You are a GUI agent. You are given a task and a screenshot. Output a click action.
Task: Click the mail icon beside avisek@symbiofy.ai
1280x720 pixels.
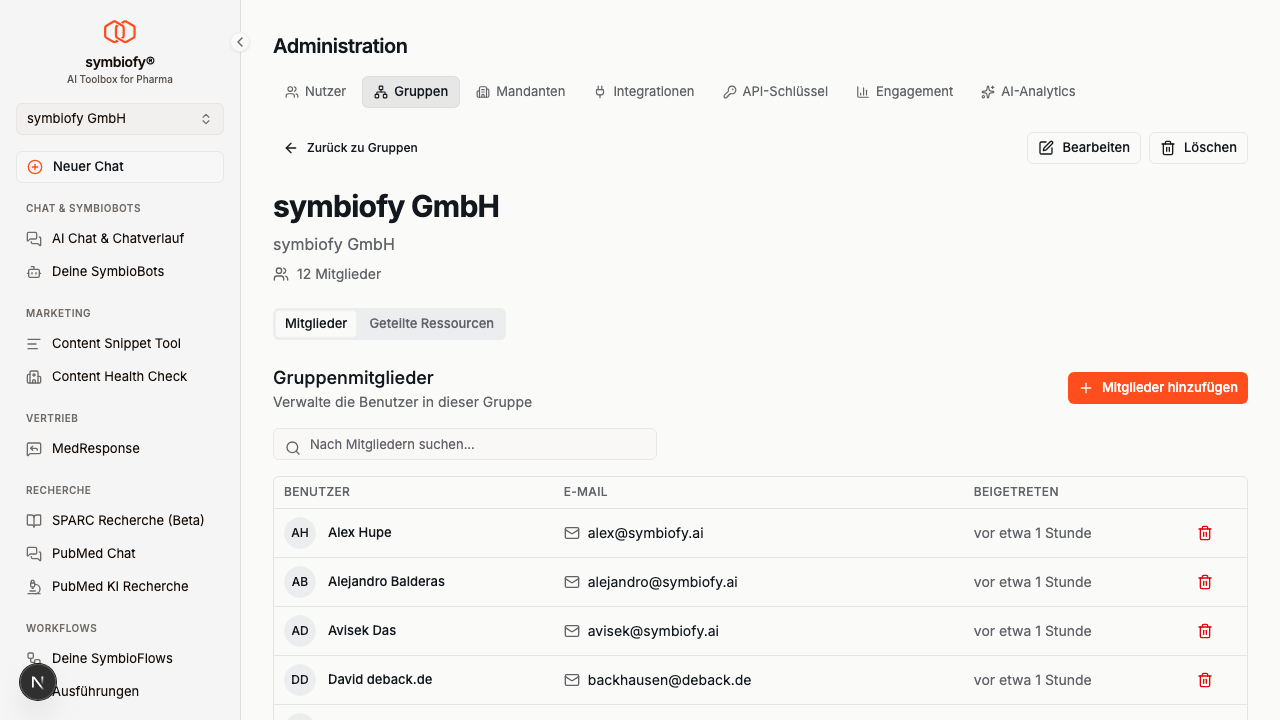click(x=572, y=631)
